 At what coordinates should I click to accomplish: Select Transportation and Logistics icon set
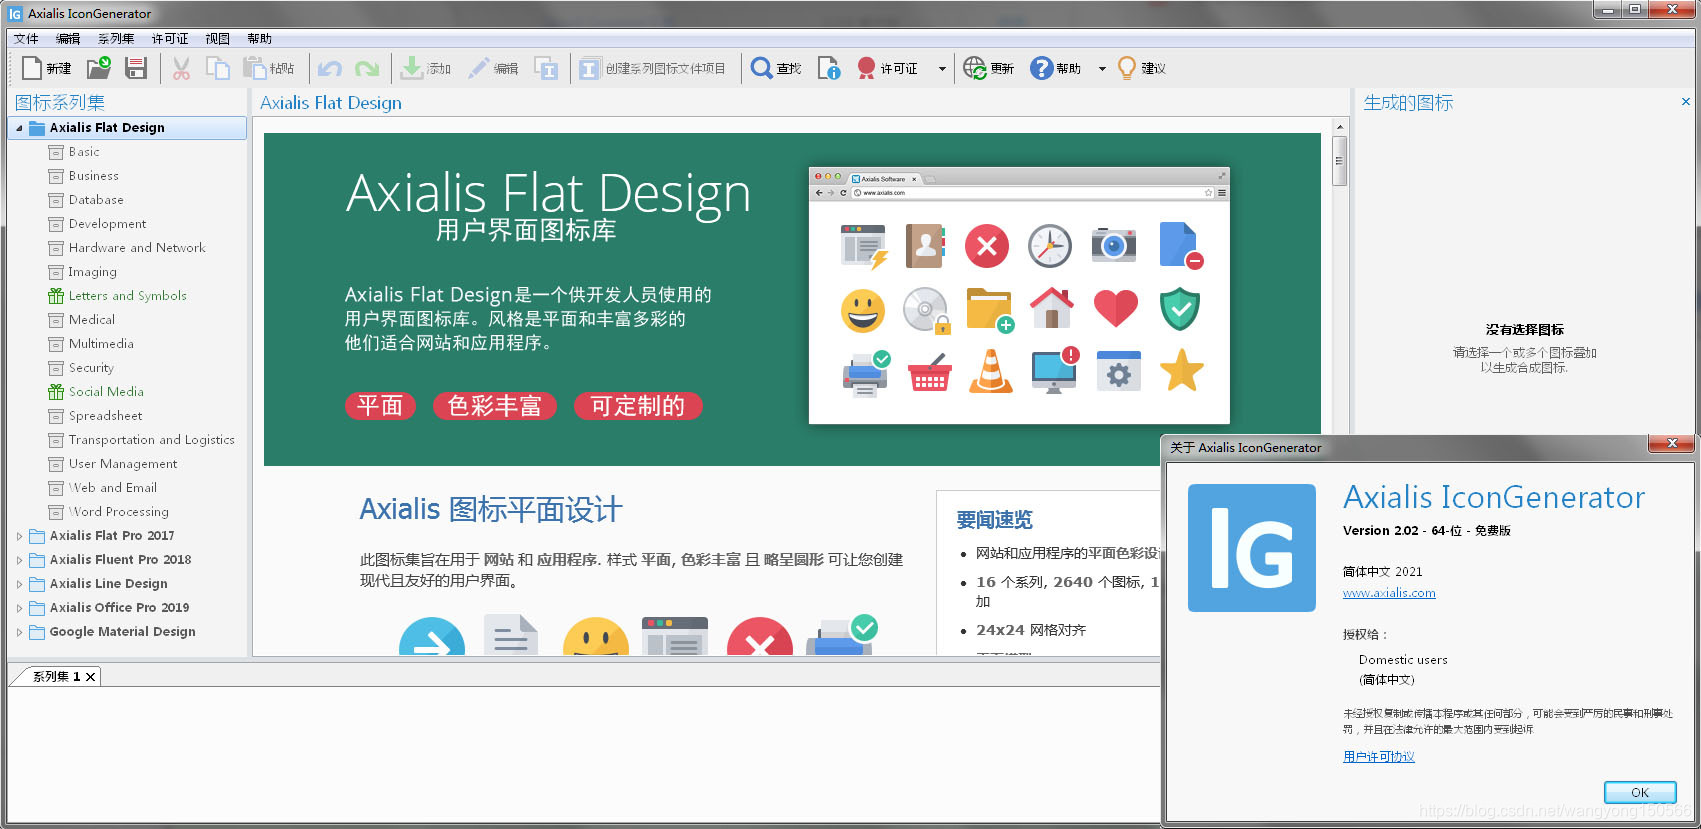[x=151, y=440]
